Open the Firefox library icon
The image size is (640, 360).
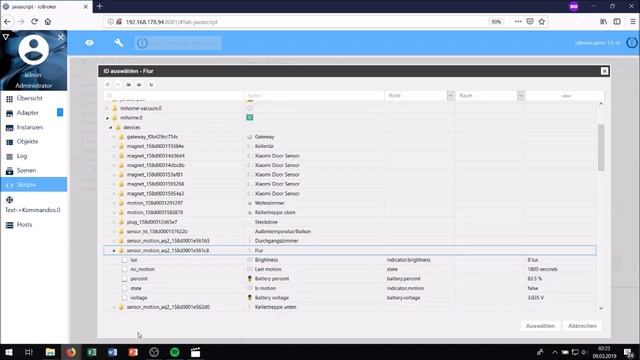coord(603,22)
